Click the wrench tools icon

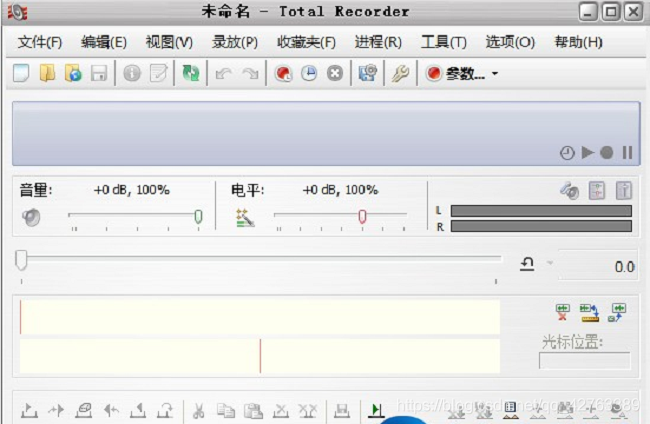tap(400, 73)
